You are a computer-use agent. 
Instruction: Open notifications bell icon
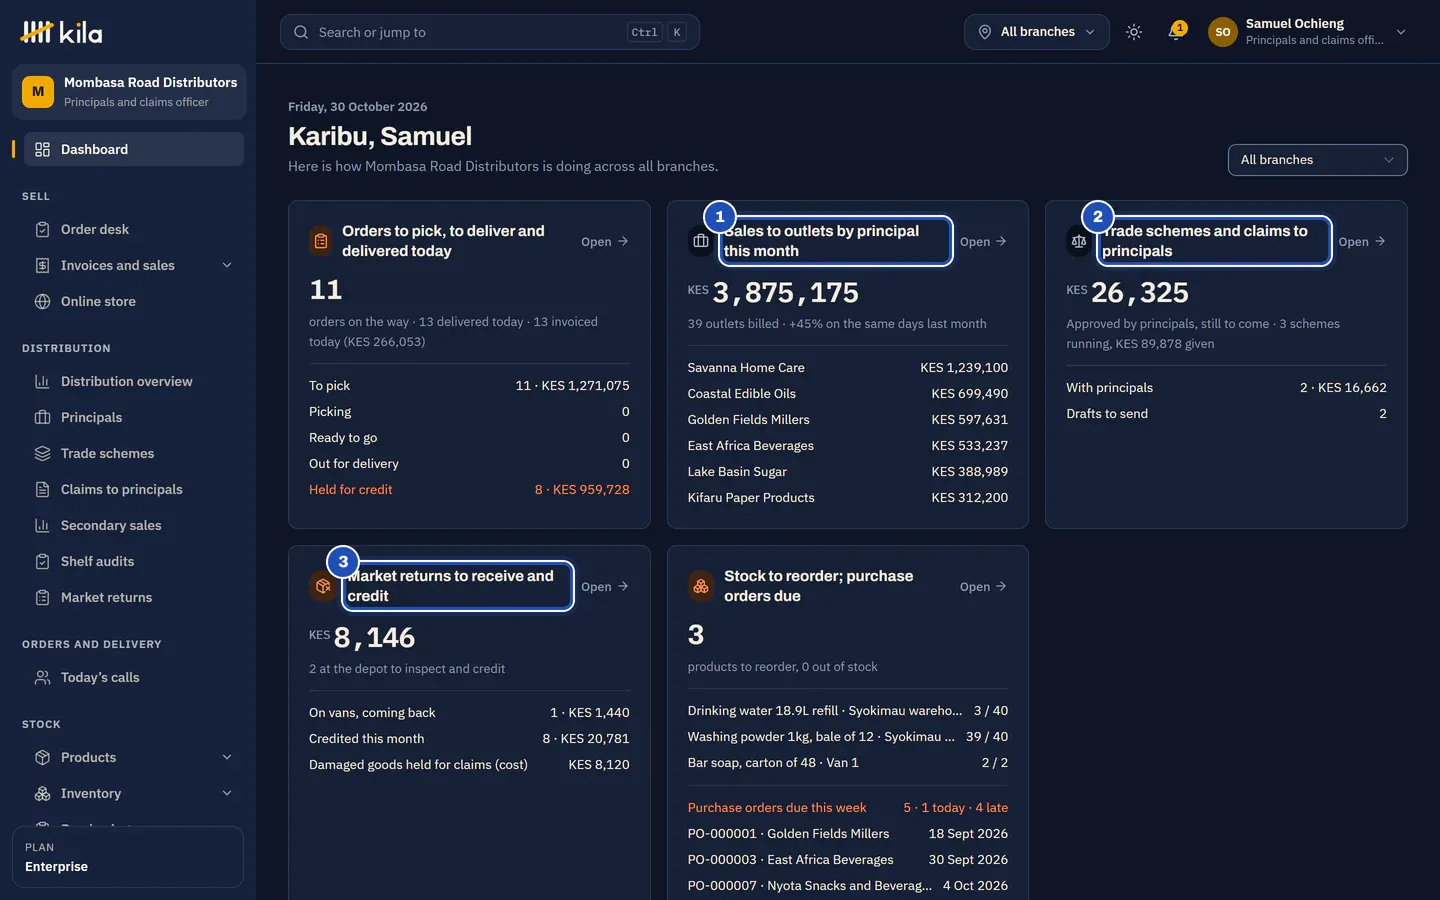click(x=1176, y=32)
